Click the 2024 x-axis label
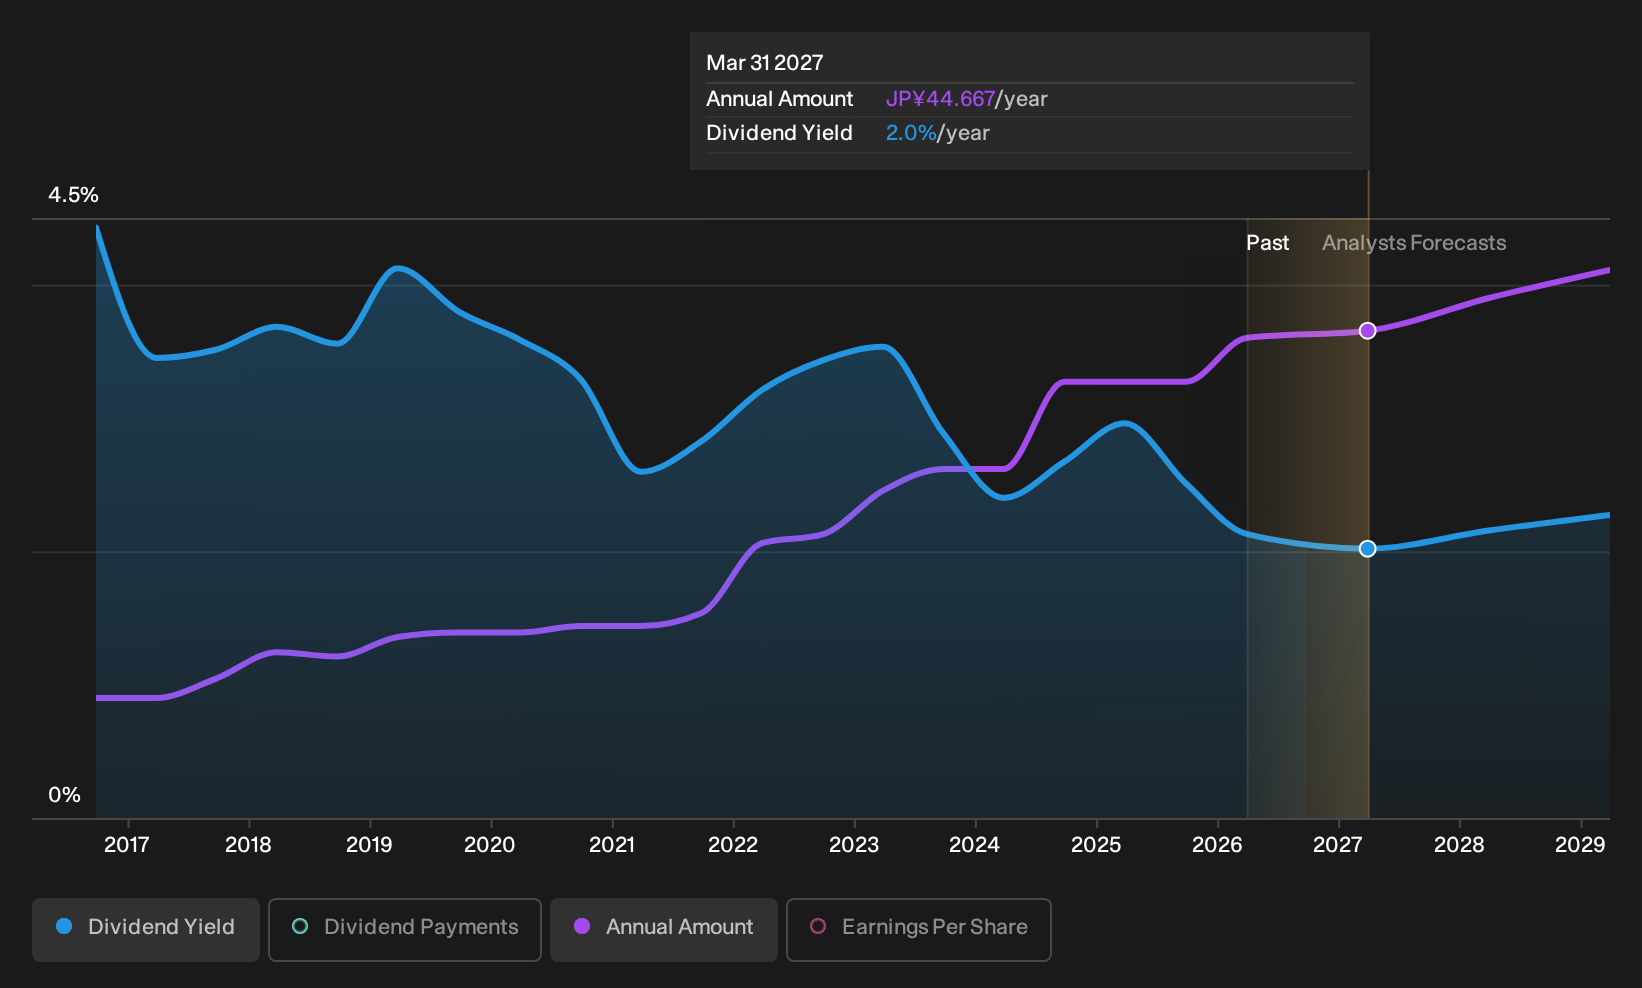This screenshot has height=988, width=1642. tap(975, 845)
